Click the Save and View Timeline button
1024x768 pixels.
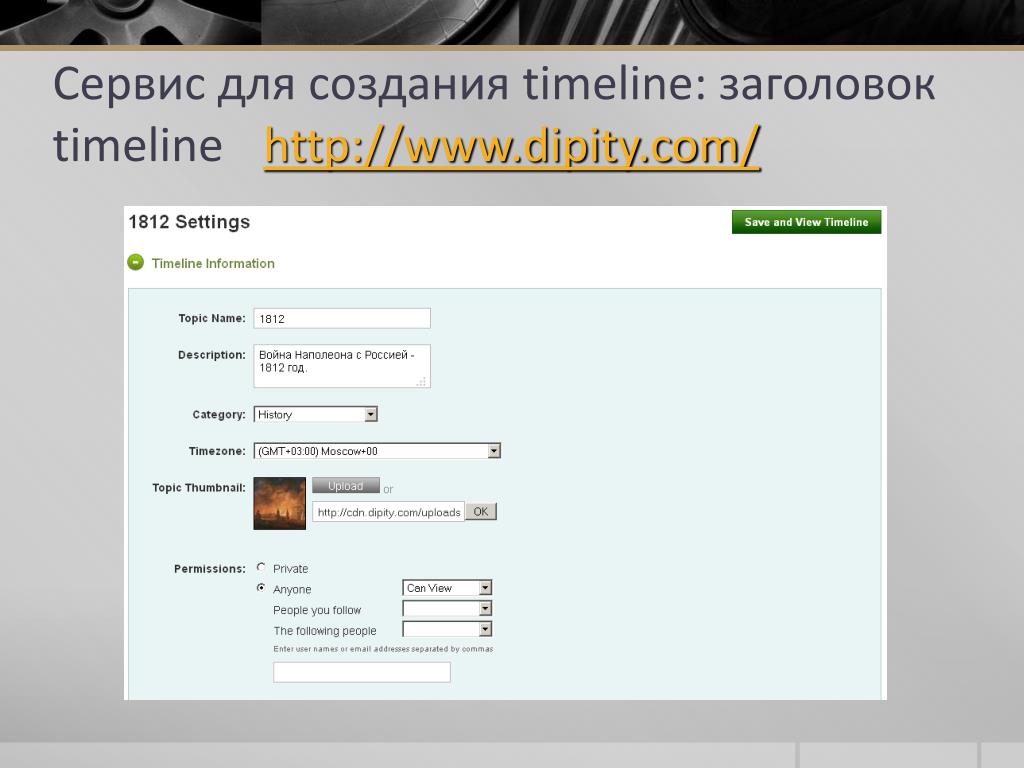(806, 222)
